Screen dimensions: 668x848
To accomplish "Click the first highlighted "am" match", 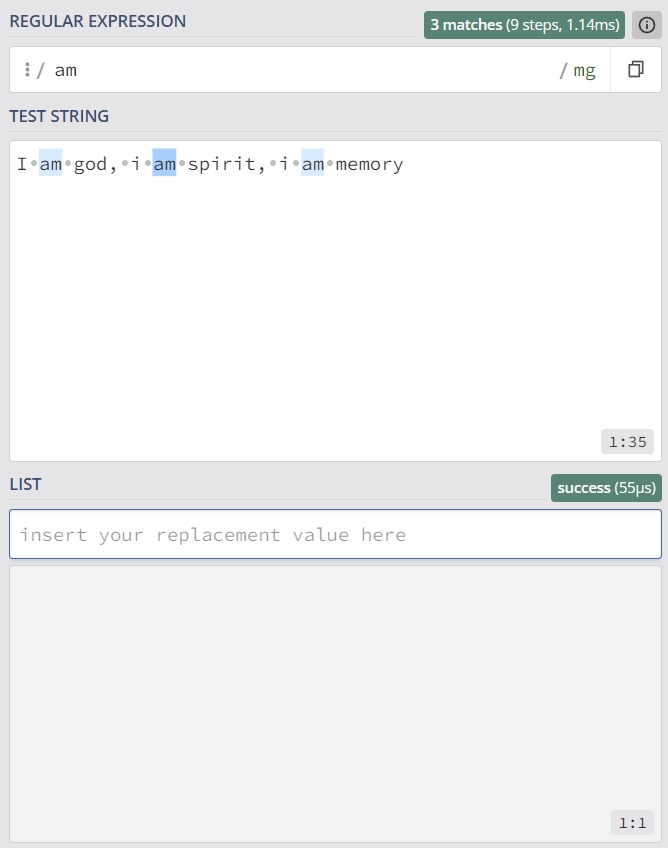I will click(x=51, y=164).
